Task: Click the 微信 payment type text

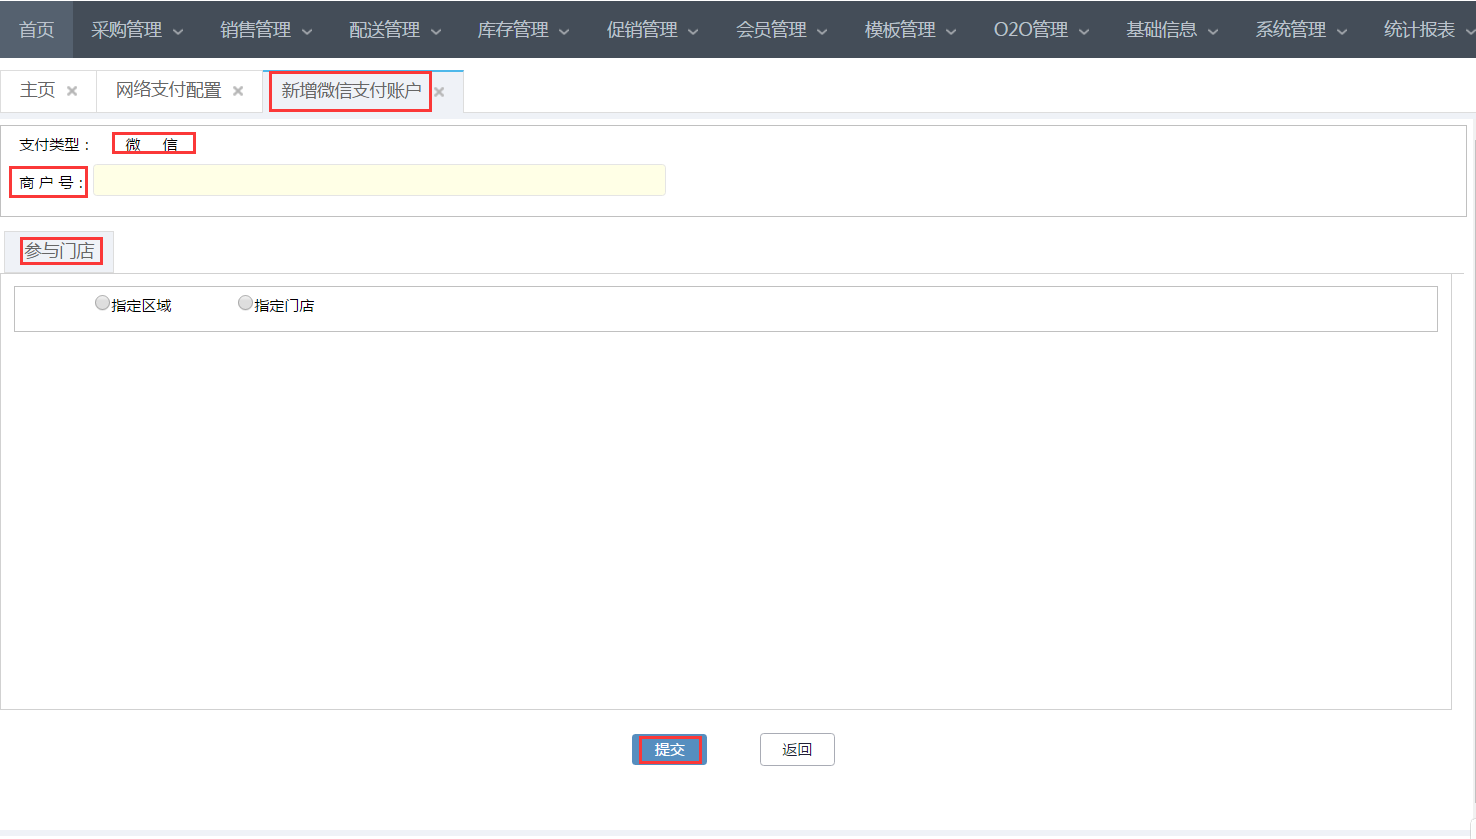Action: (152, 145)
